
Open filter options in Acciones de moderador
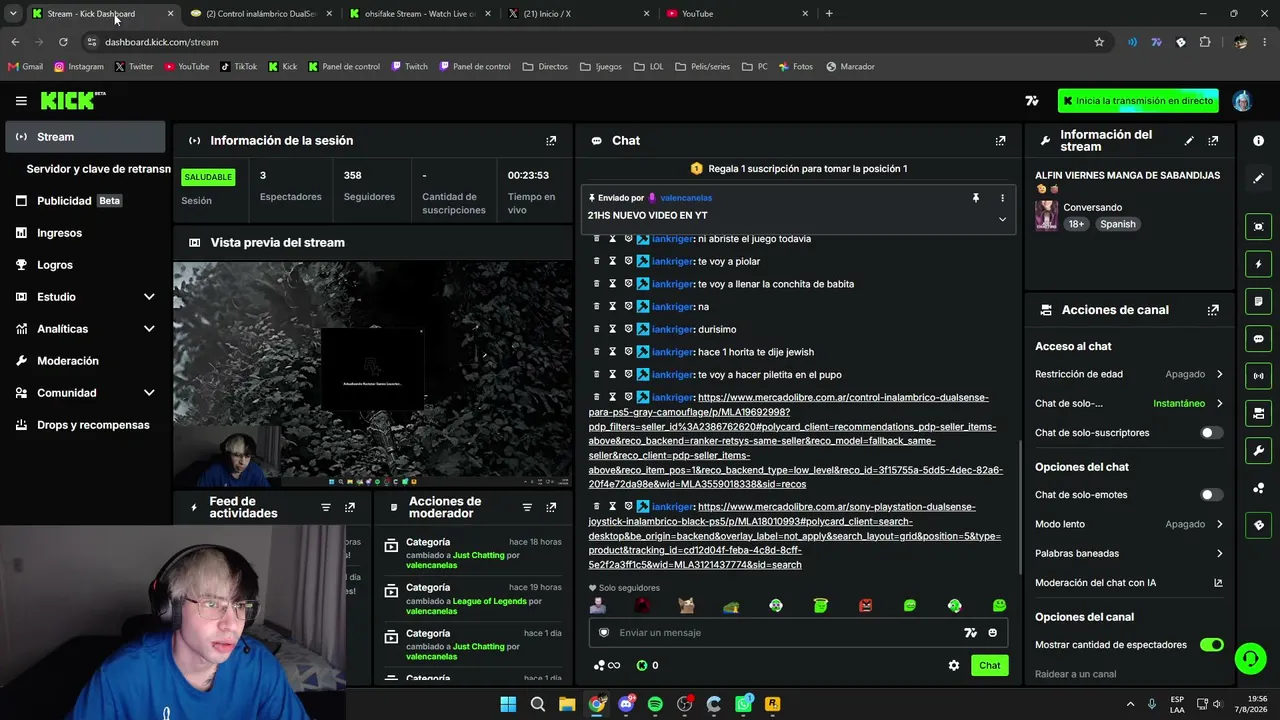point(527,508)
